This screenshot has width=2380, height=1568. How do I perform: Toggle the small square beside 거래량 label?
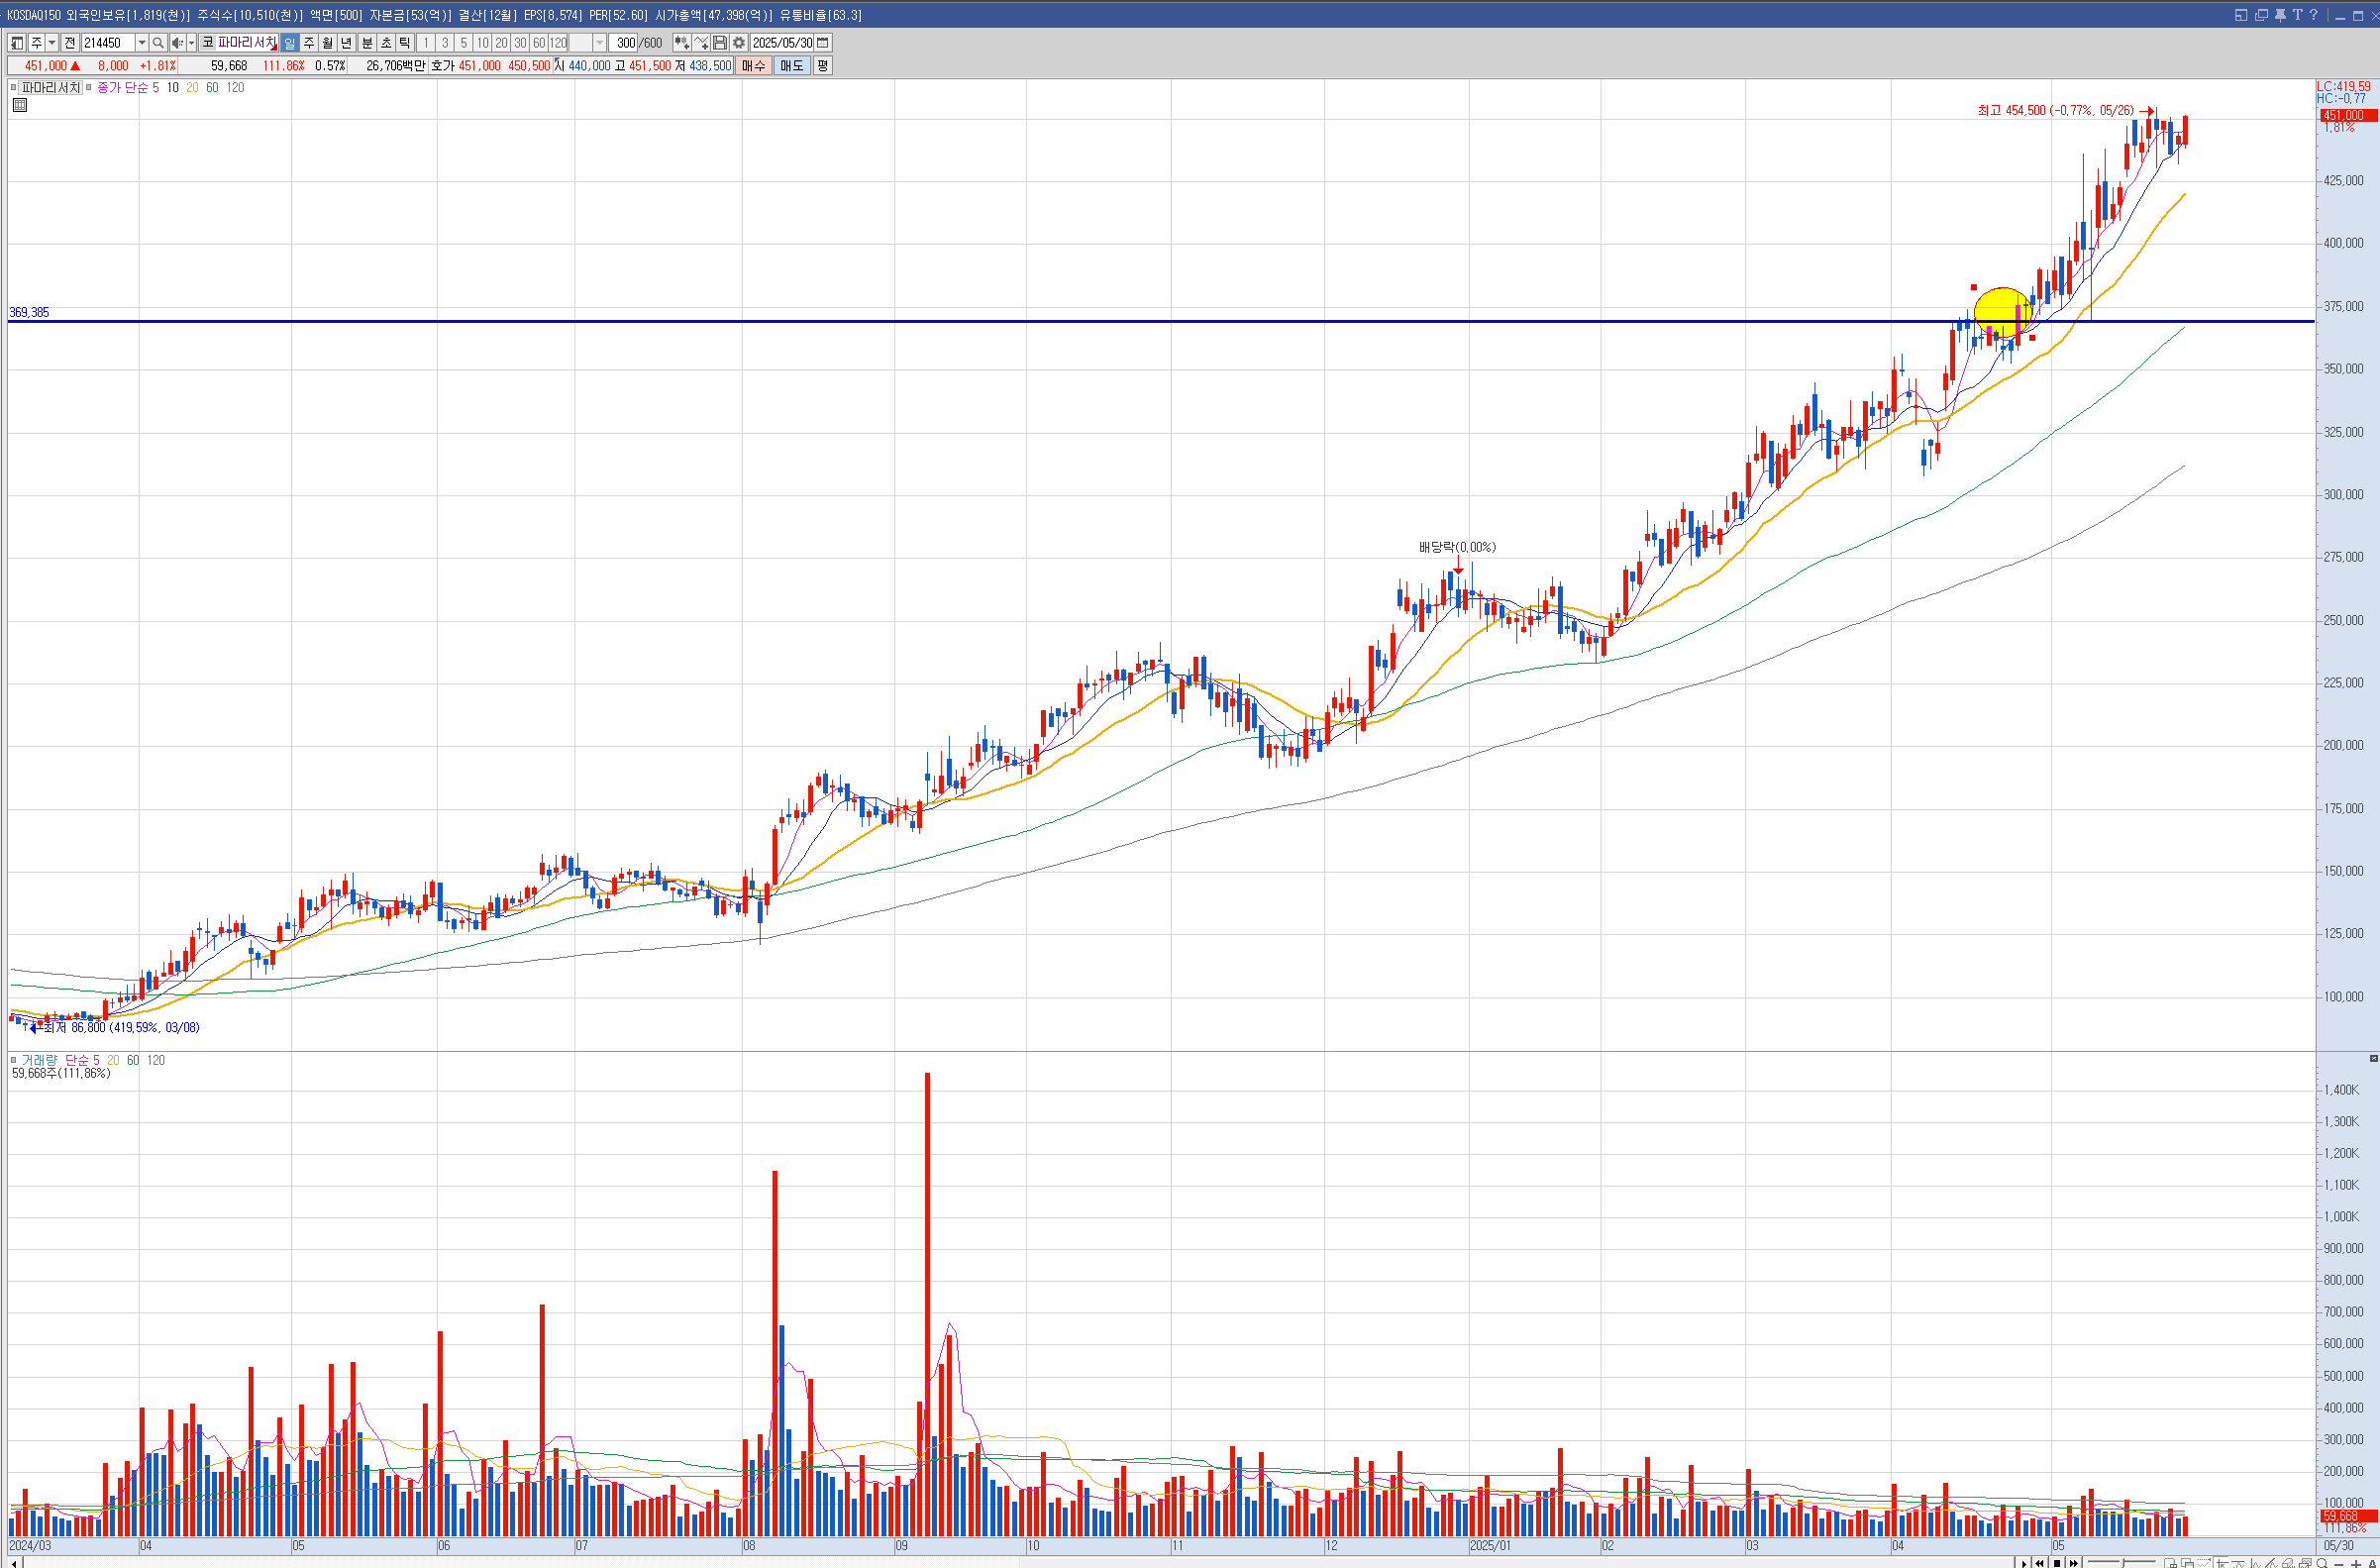(x=14, y=1060)
